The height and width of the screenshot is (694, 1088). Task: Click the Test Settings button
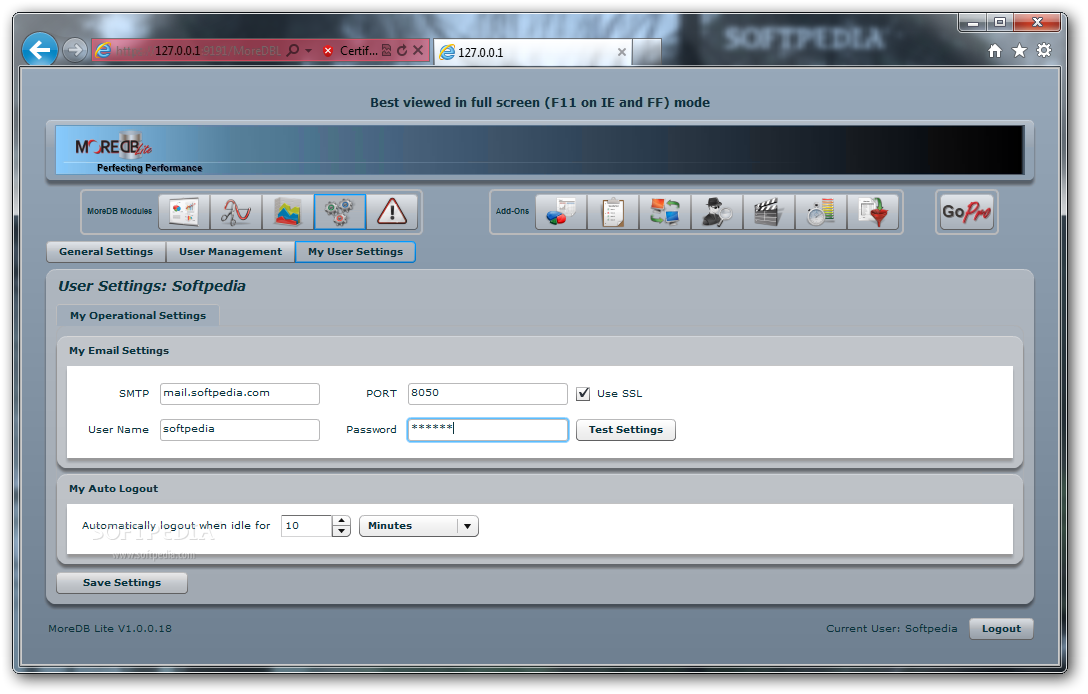[626, 430]
